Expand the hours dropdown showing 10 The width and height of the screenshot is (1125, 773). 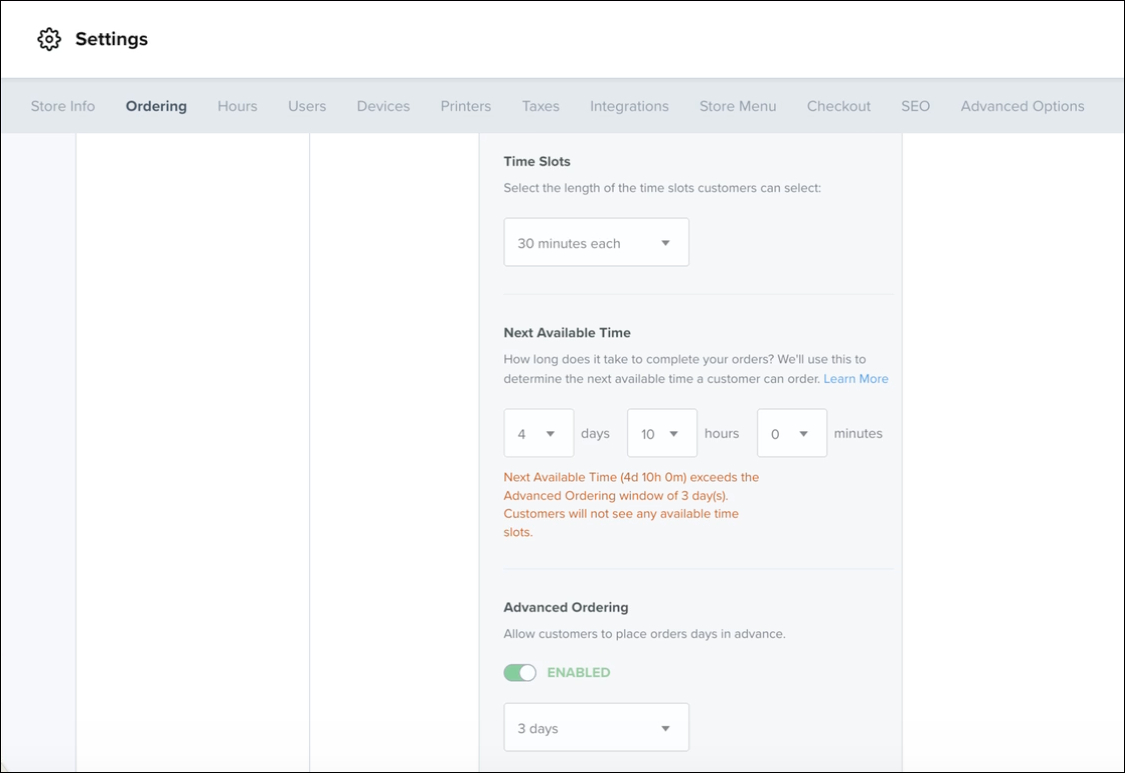(x=661, y=434)
